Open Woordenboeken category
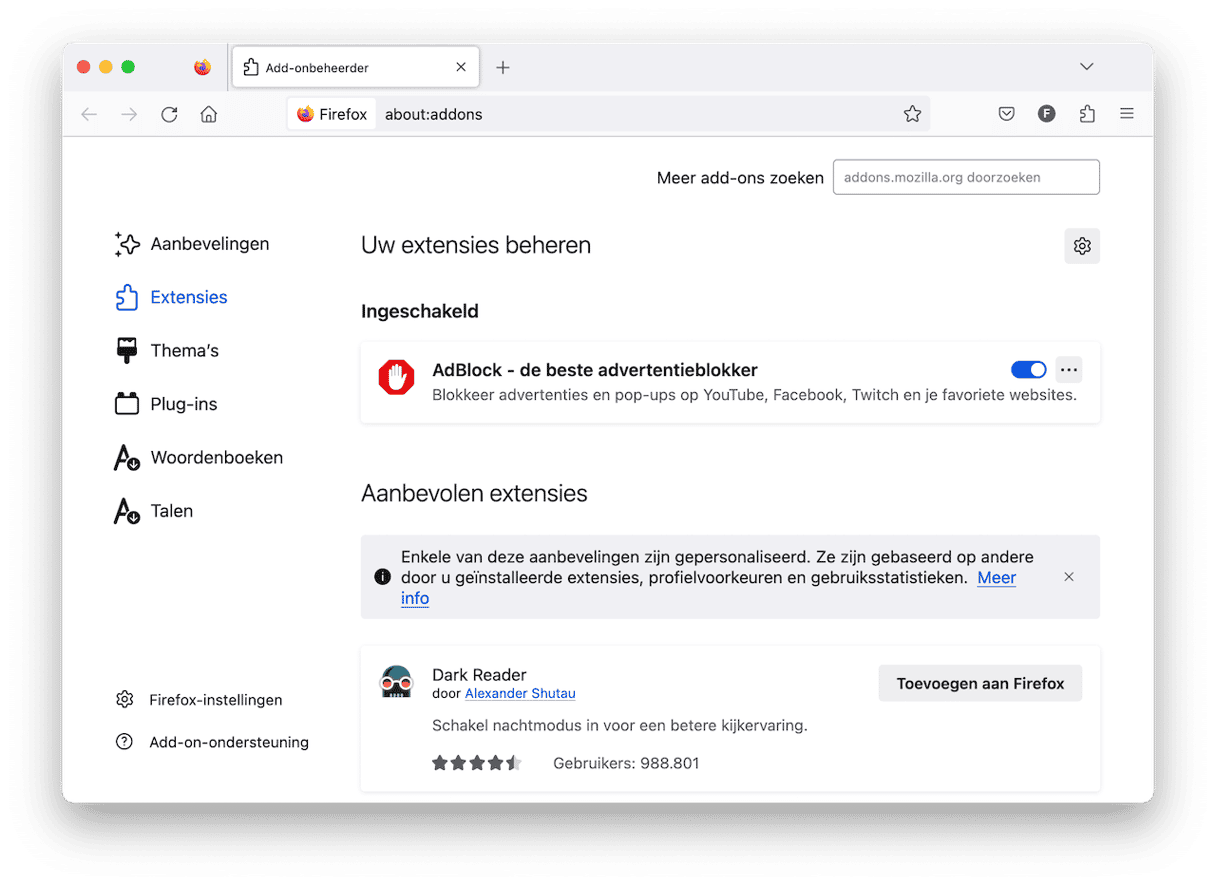This screenshot has height=885, width=1216. (198, 458)
